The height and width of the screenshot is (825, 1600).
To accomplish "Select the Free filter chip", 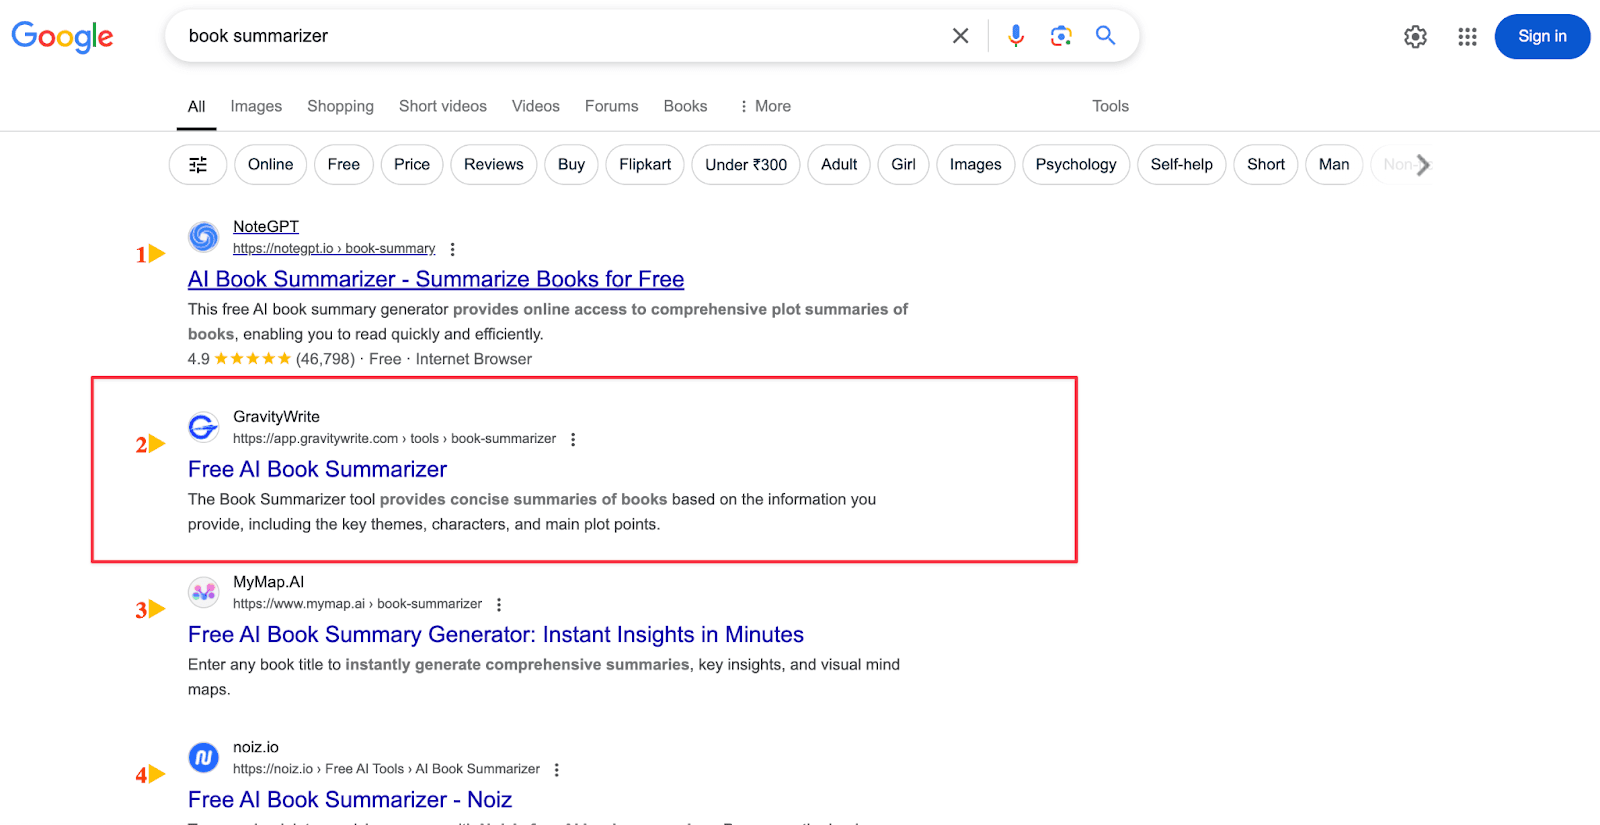I will [x=344, y=165].
